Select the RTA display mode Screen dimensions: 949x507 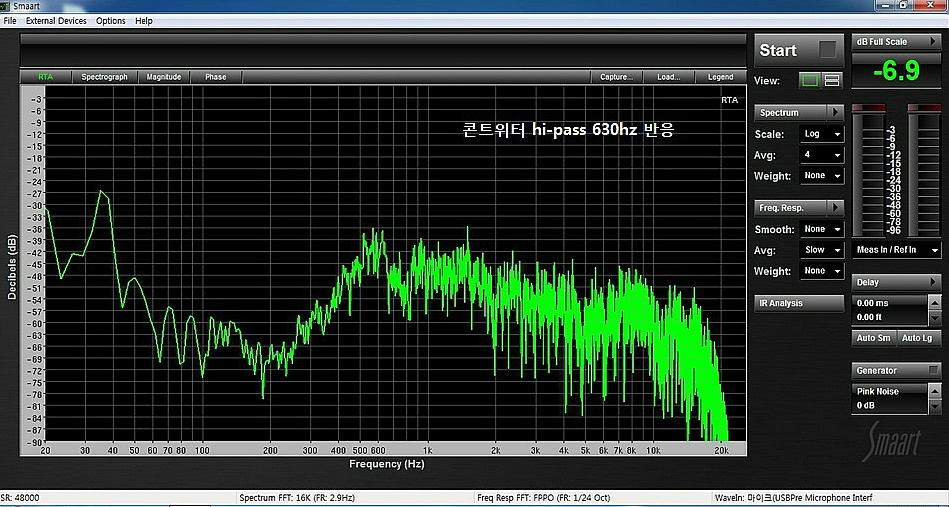pos(46,77)
